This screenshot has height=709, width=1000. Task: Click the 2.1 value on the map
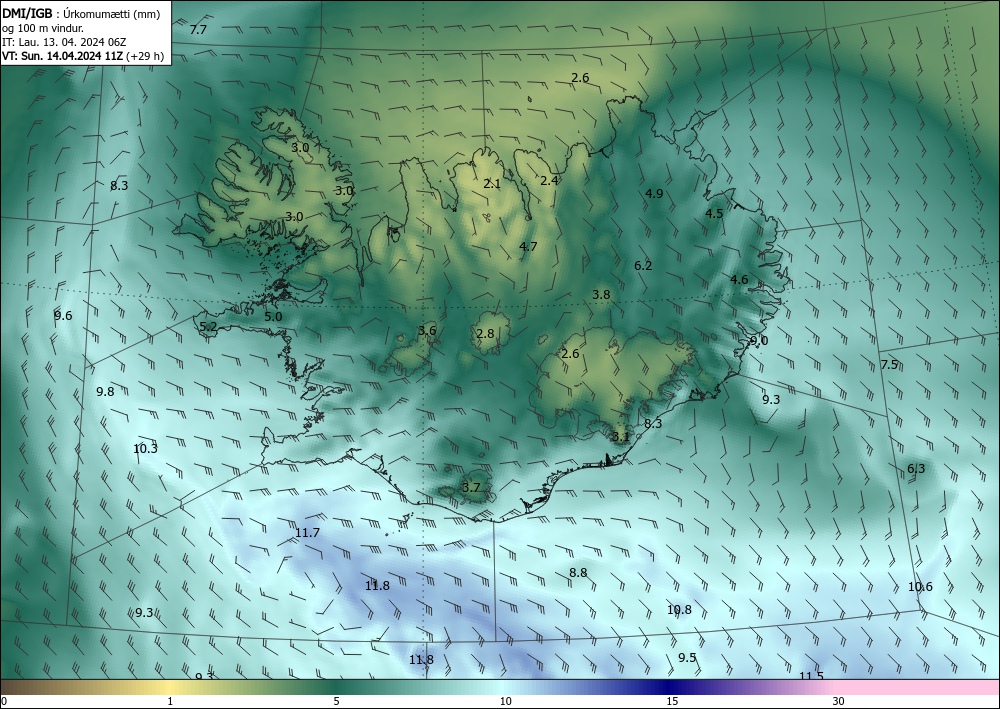coord(492,184)
